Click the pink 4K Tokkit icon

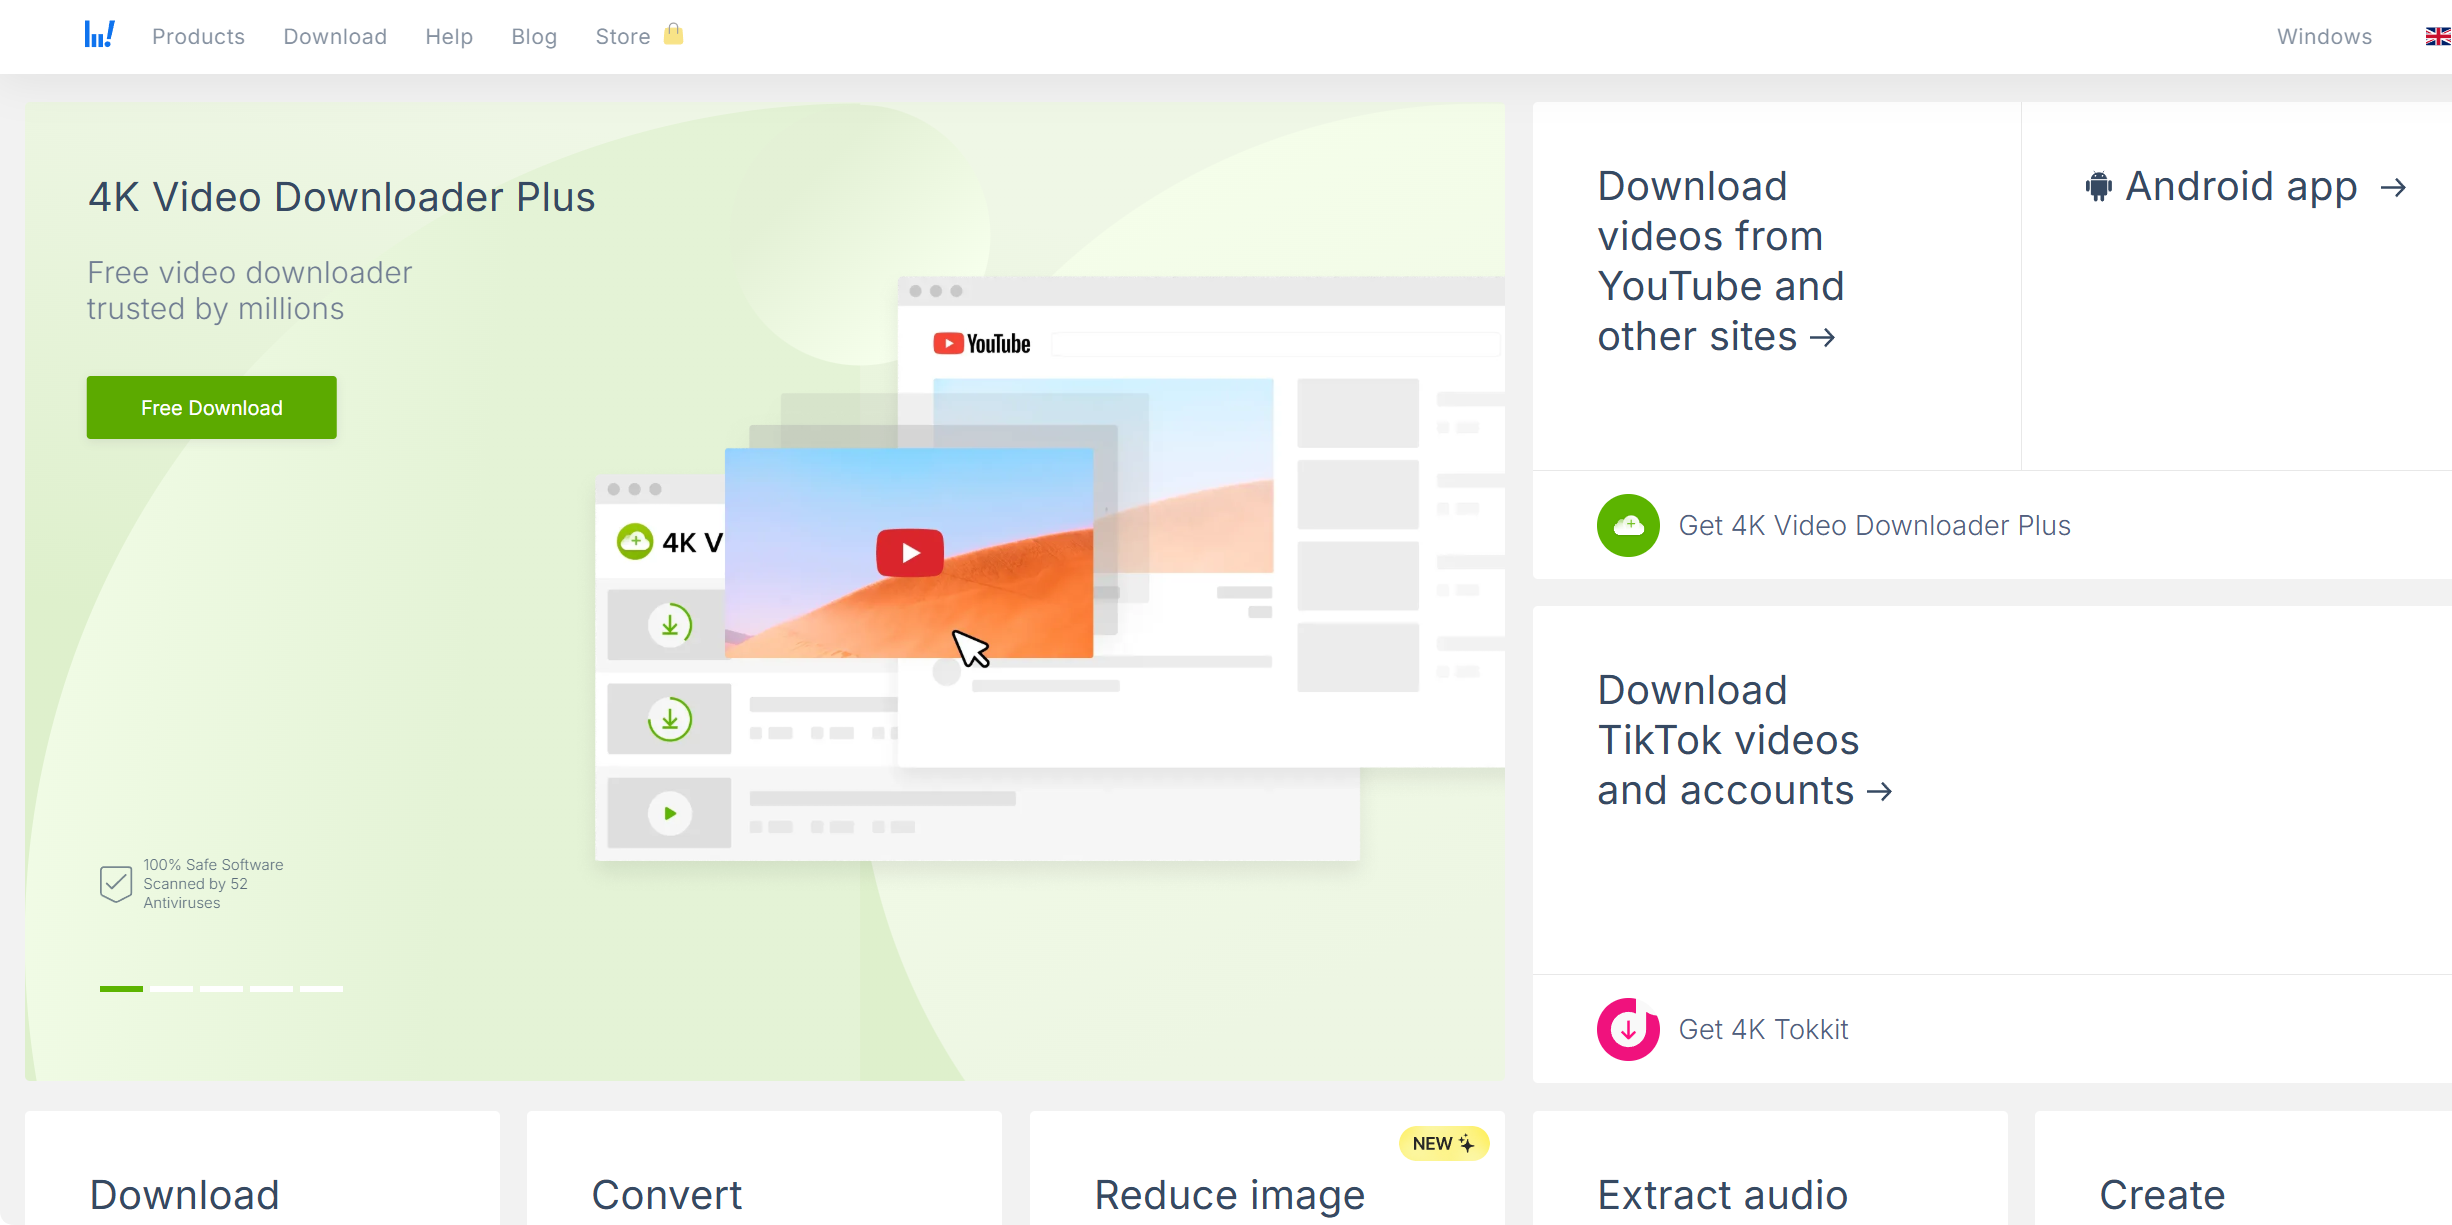(x=1628, y=1029)
